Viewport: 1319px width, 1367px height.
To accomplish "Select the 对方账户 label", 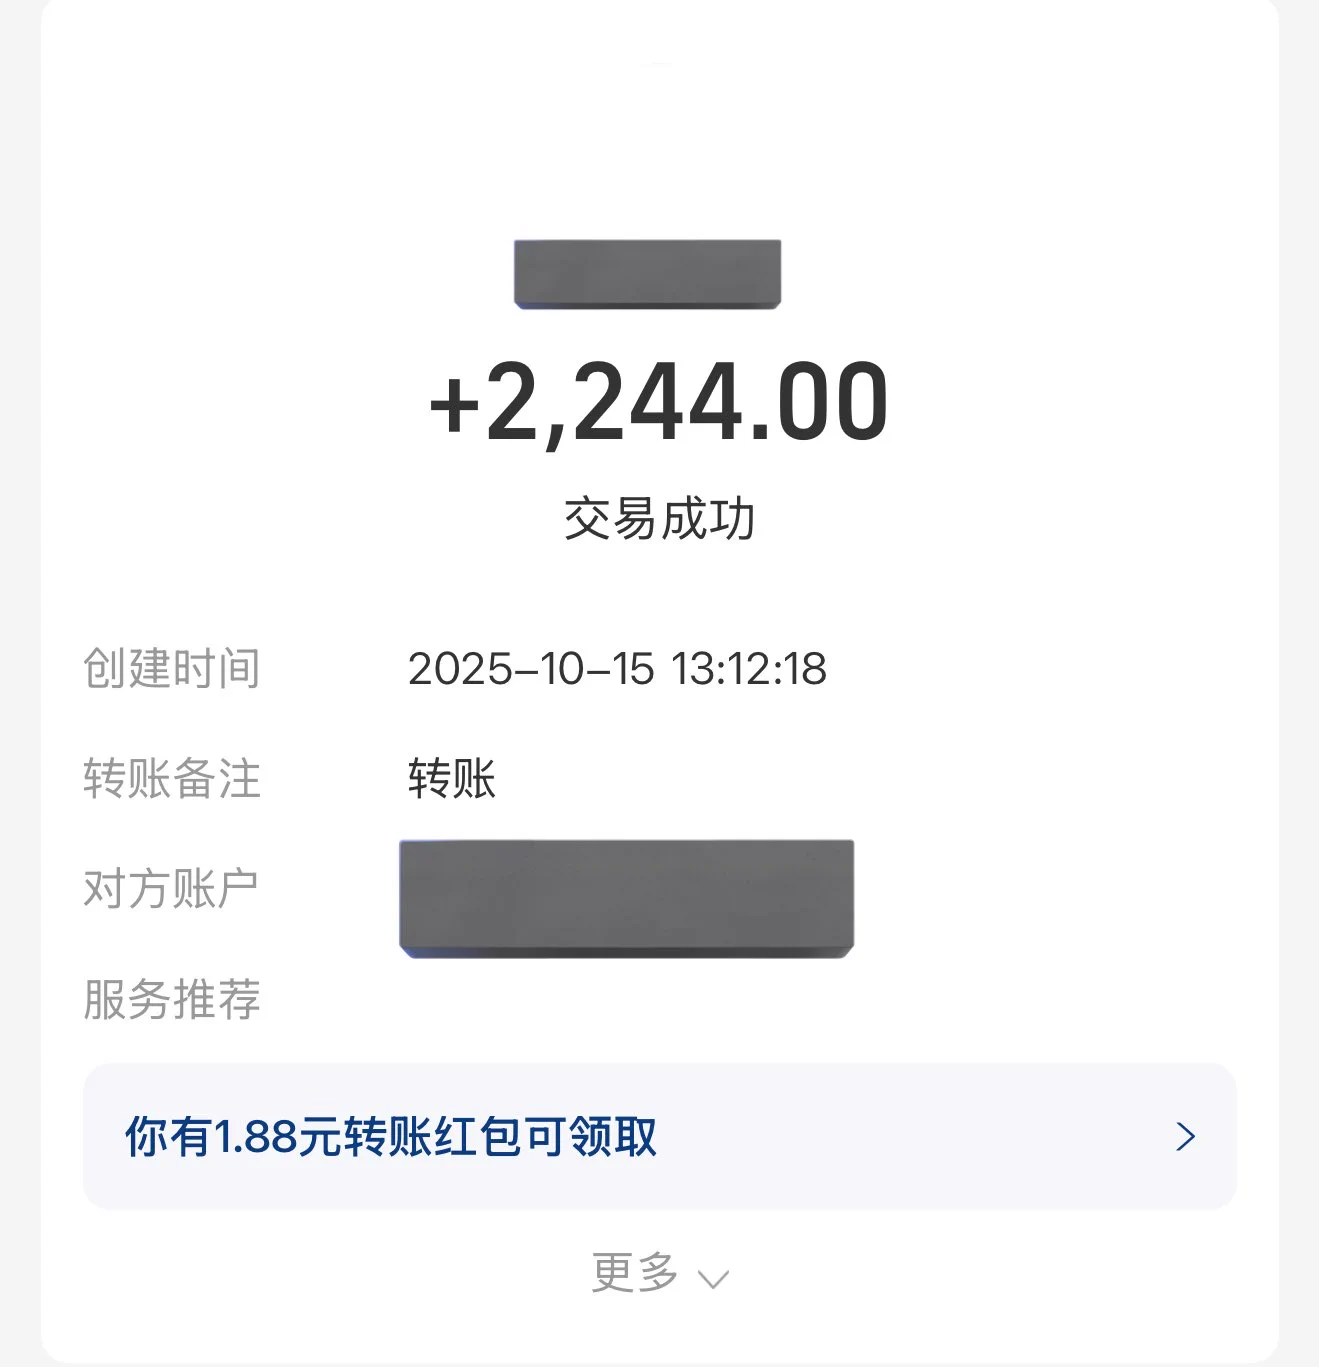I will coord(171,889).
